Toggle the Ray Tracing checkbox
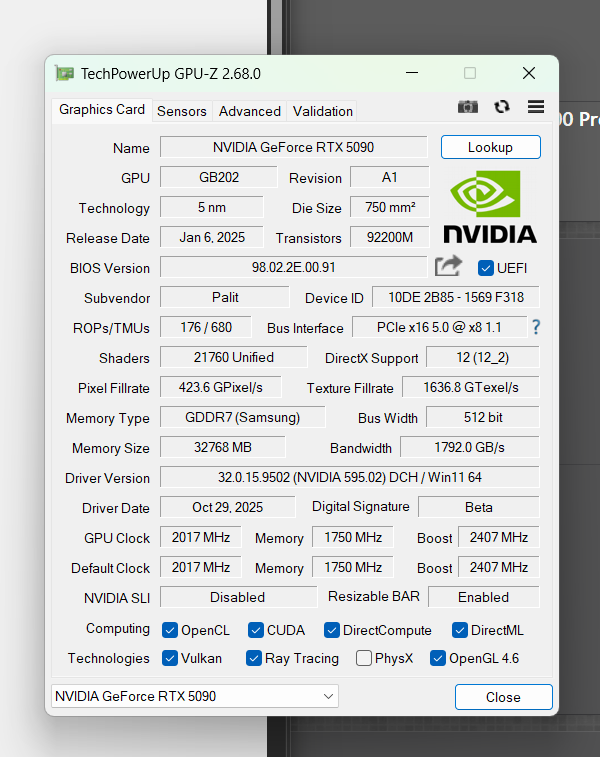 (x=254, y=658)
